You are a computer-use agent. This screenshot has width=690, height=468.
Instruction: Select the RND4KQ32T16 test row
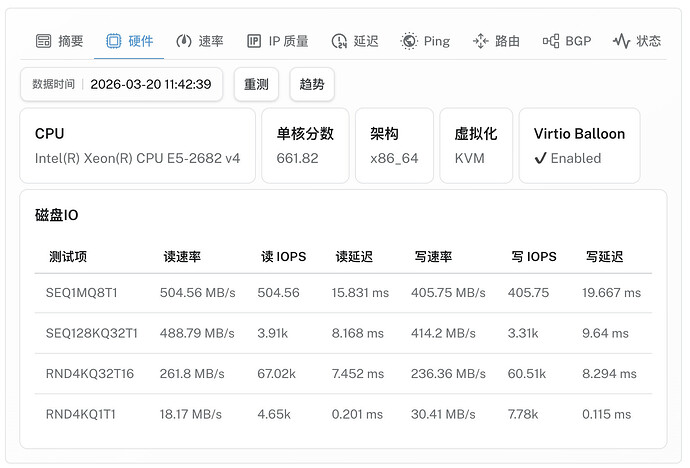[x=343, y=374]
